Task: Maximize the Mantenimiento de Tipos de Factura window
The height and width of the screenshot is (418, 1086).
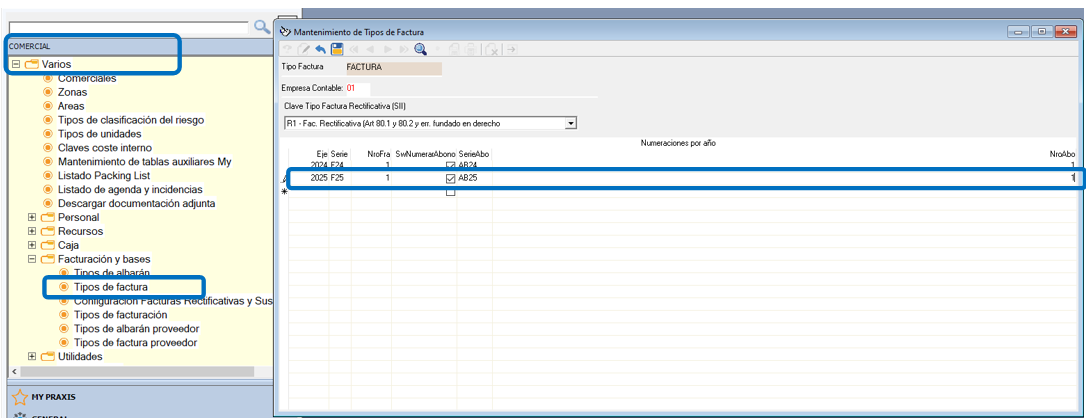Action: coord(1041,31)
